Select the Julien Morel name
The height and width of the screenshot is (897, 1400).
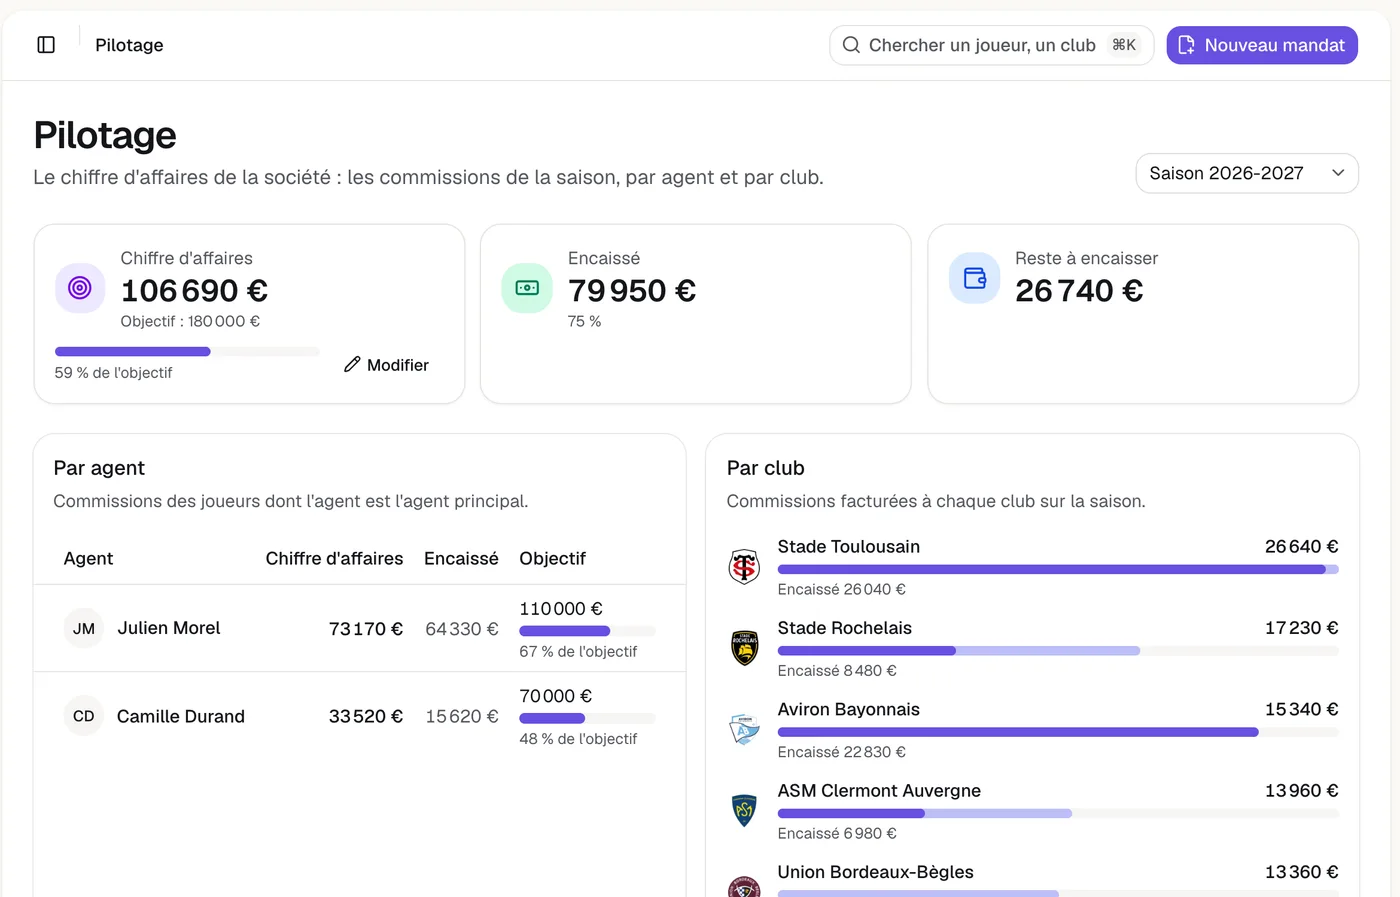click(169, 628)
